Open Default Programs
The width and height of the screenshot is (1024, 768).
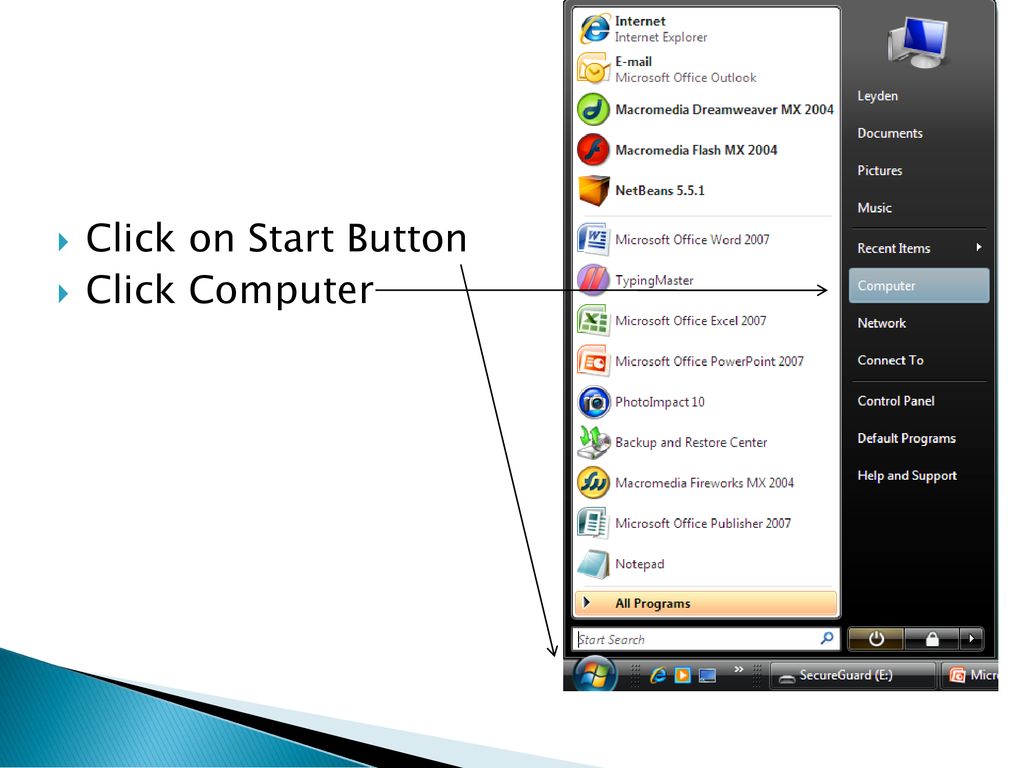point(906,438)
